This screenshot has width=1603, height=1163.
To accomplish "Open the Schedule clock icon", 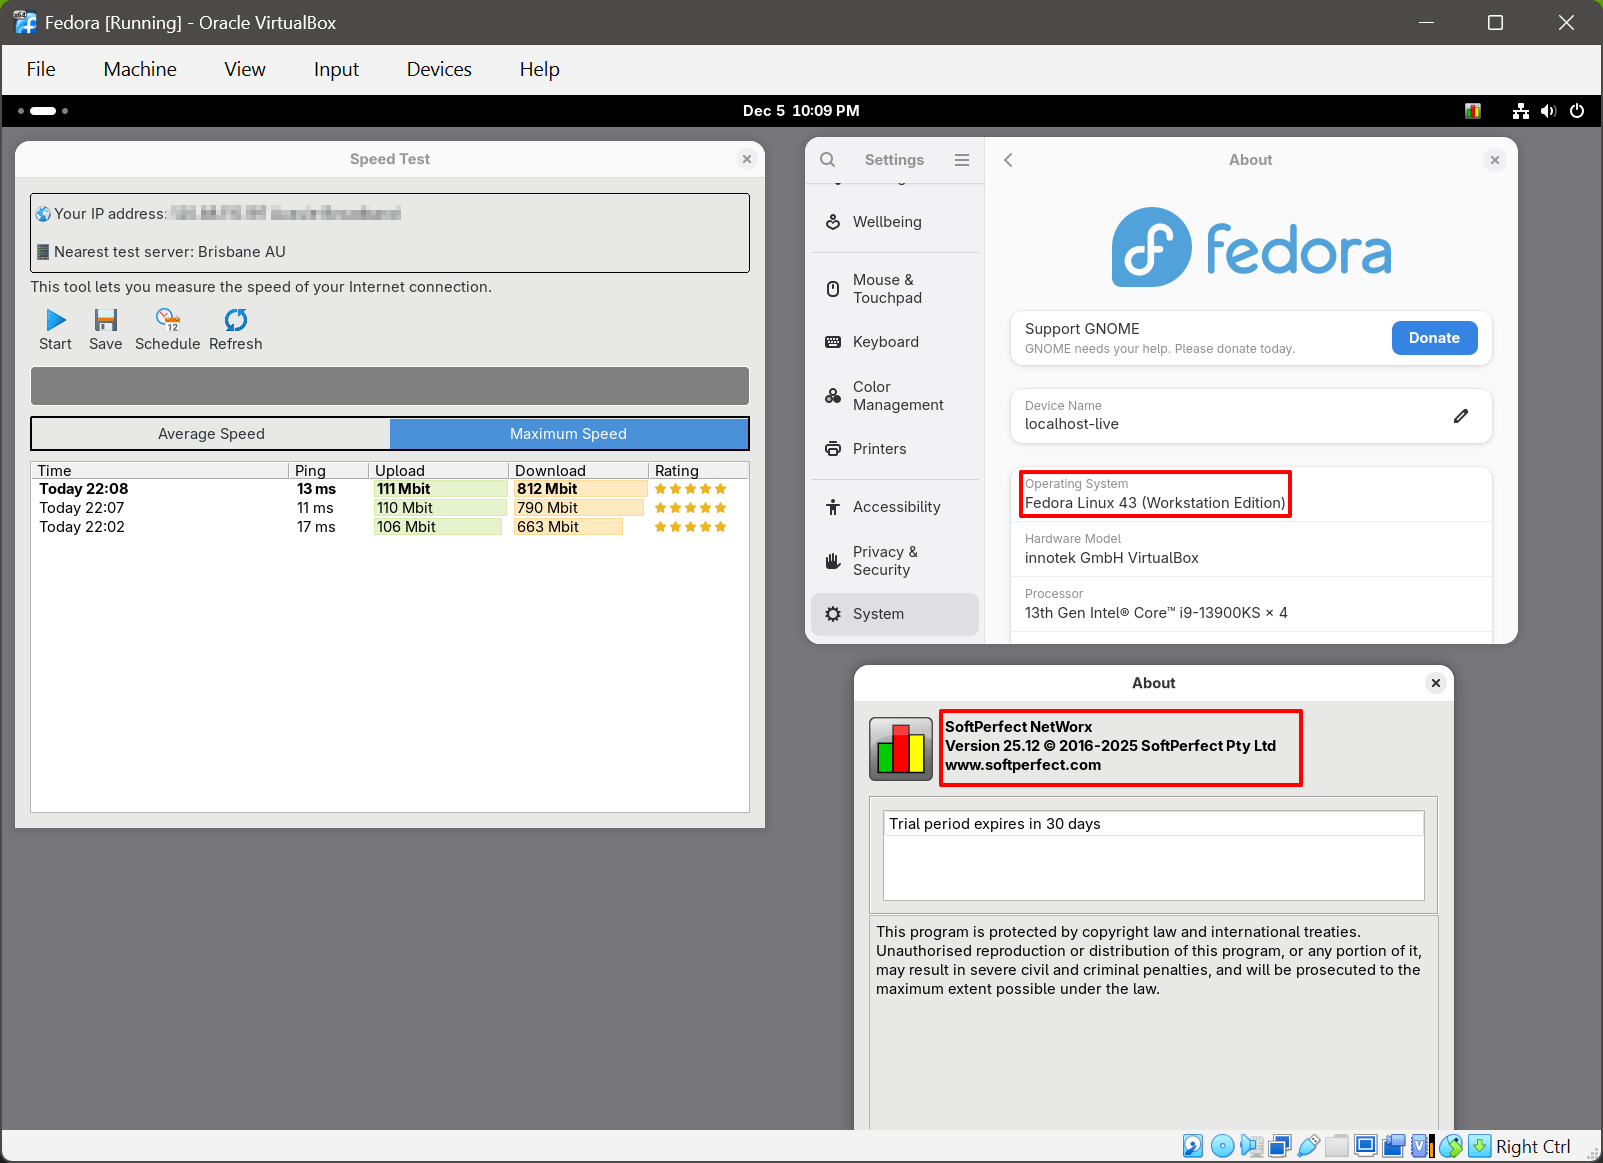I will point(167,320).
